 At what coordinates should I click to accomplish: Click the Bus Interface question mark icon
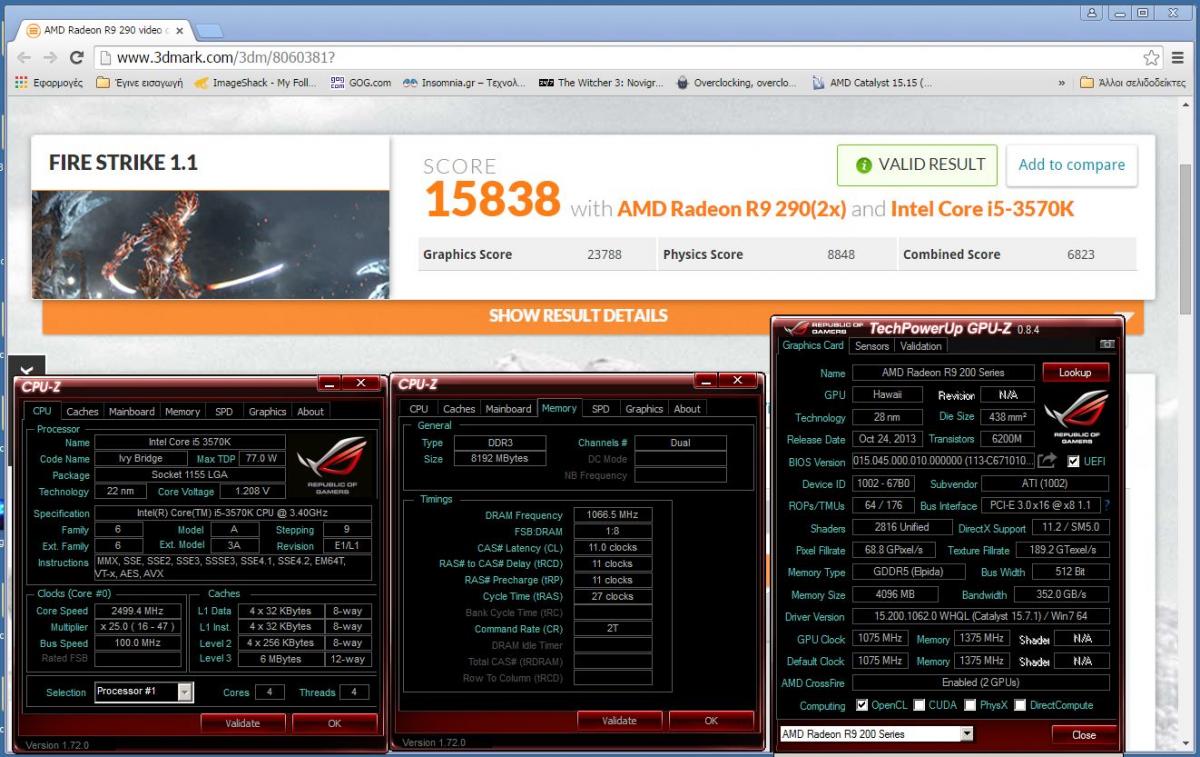click(x=1107, y=506)
